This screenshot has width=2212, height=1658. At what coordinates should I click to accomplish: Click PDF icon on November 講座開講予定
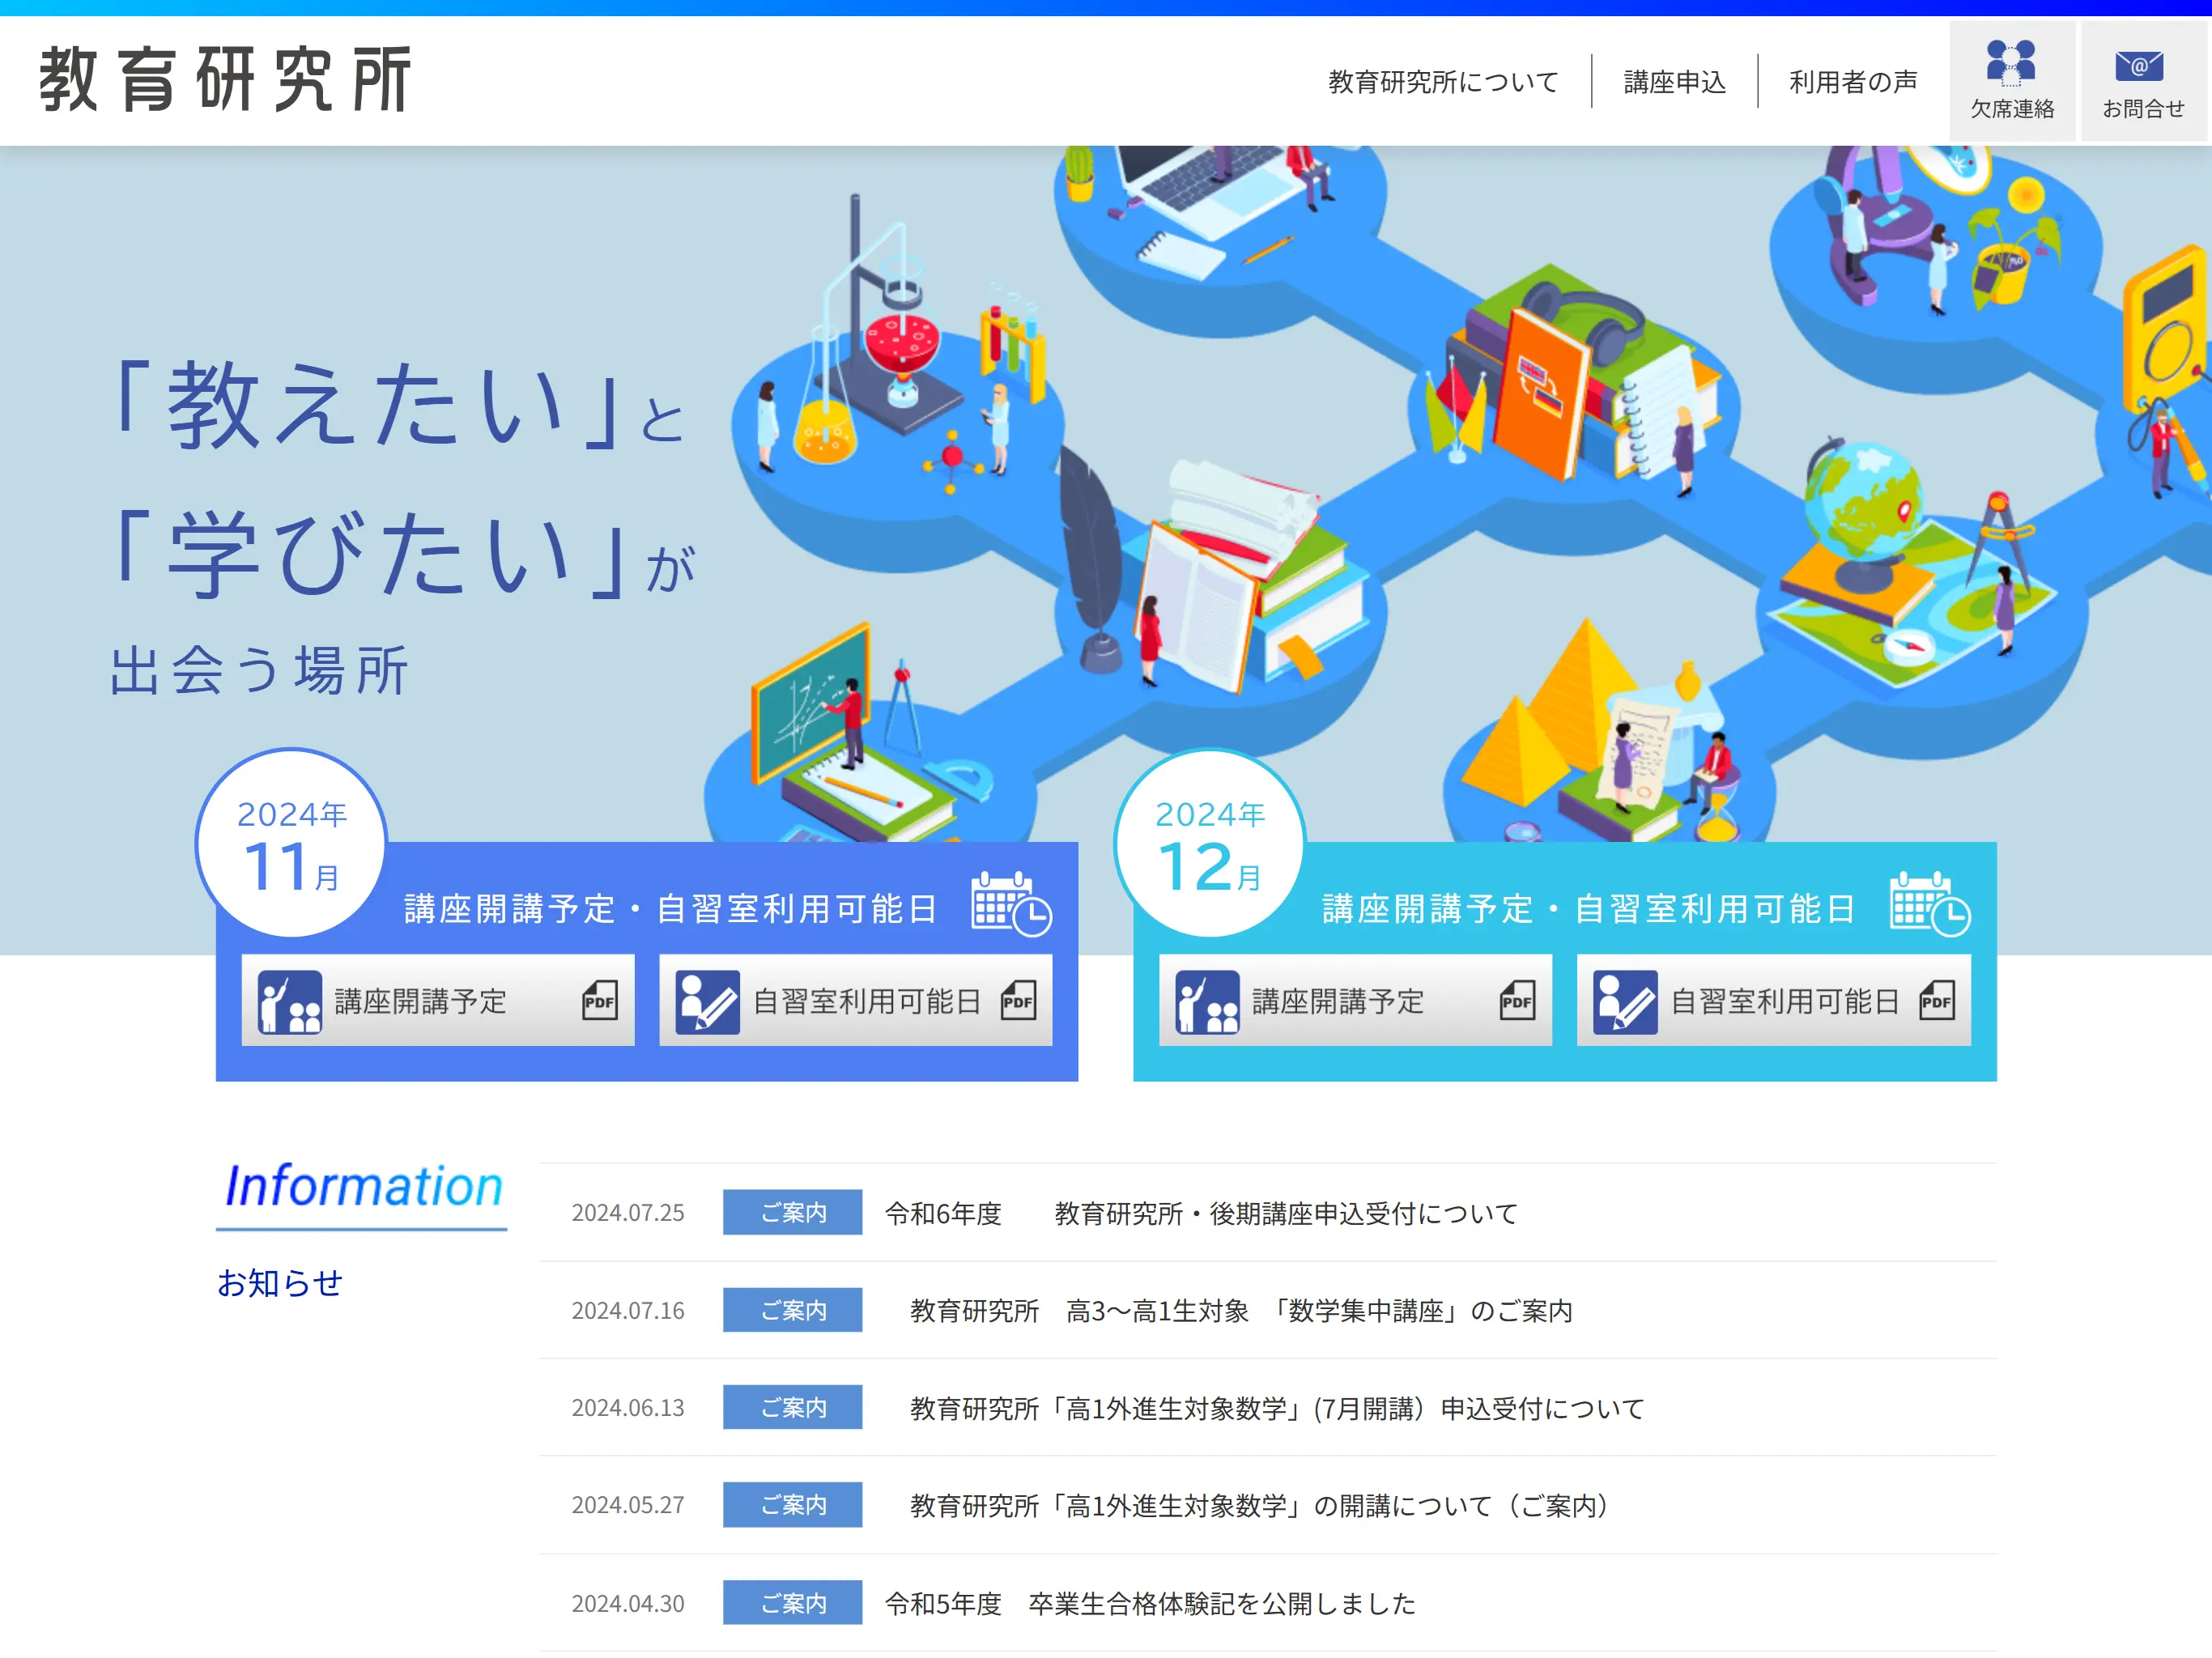[x=599, y=1000]
